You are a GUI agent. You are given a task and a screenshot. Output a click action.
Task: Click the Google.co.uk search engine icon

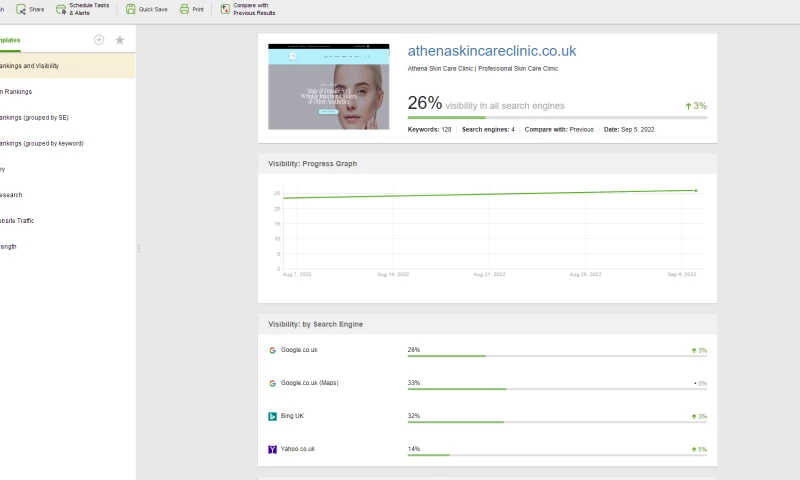tap(272, 350)
